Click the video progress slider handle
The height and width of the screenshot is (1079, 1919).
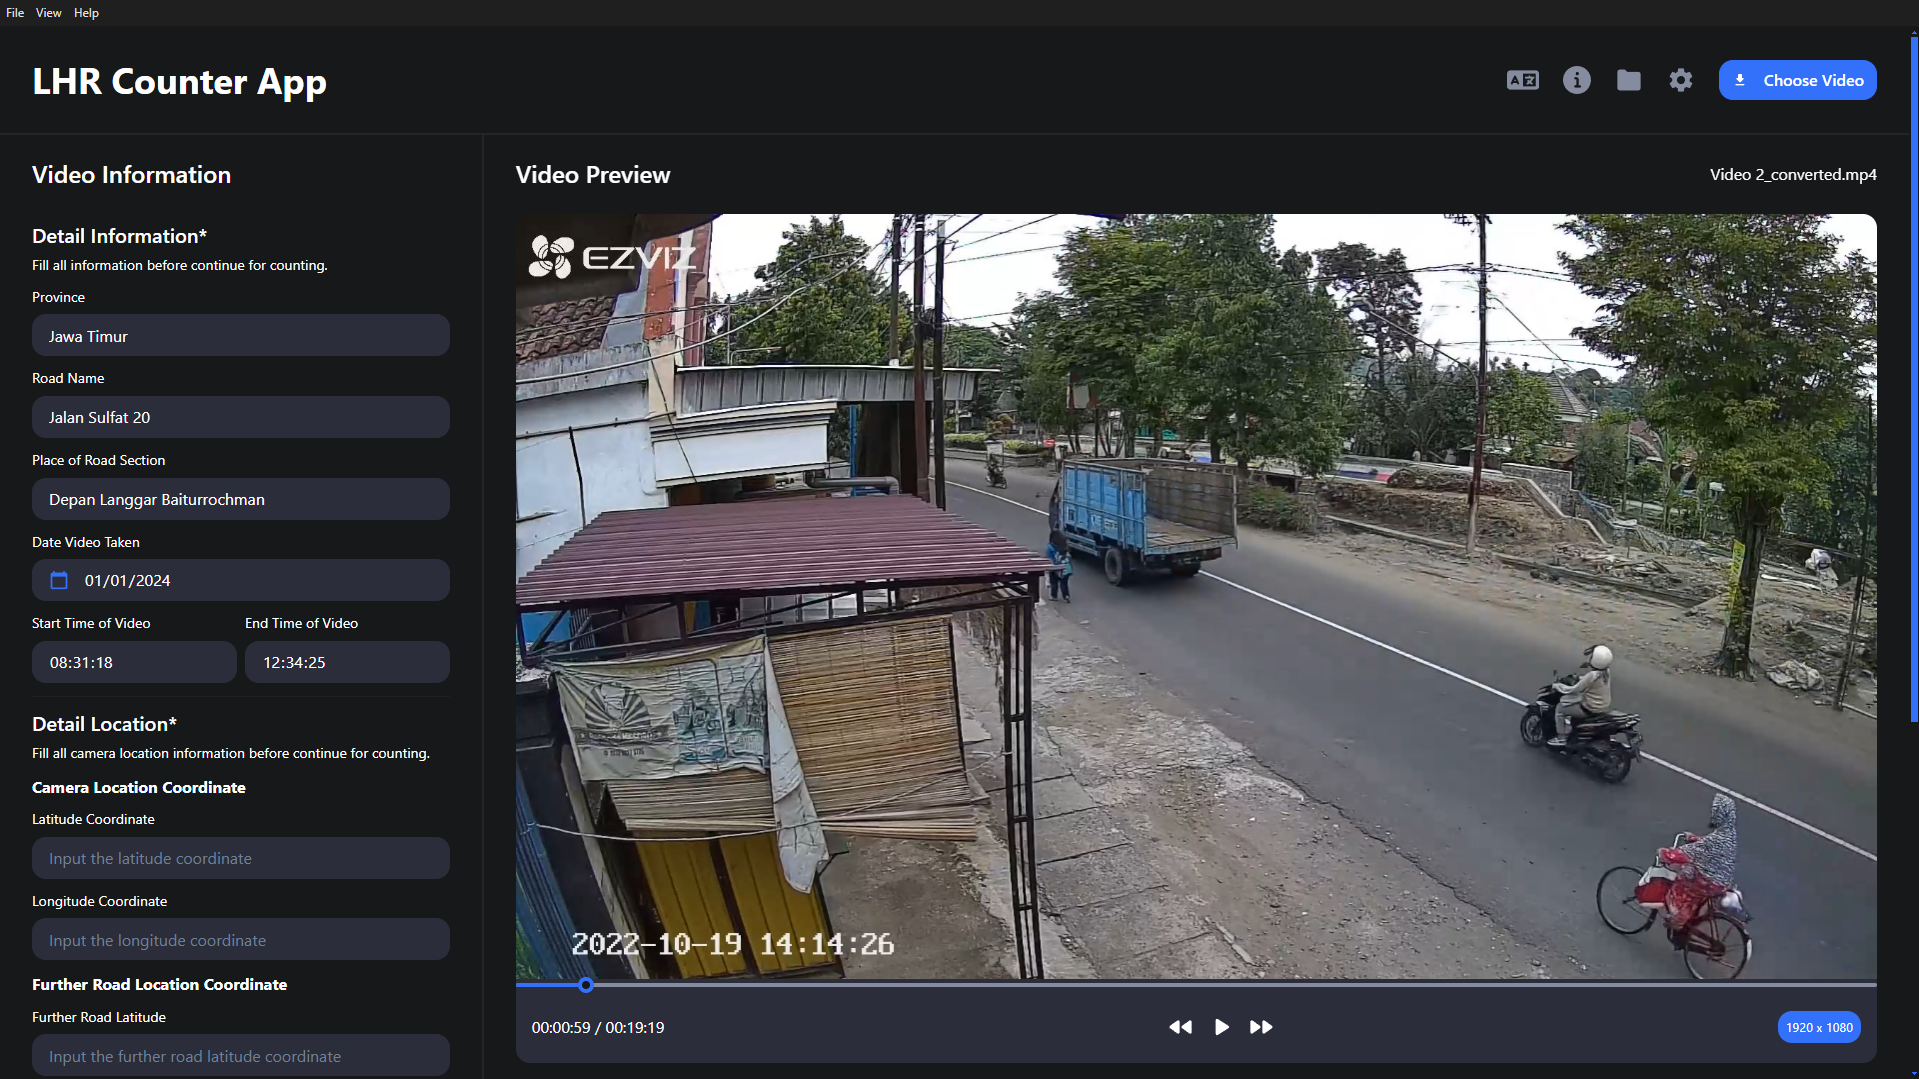point(586,985)
